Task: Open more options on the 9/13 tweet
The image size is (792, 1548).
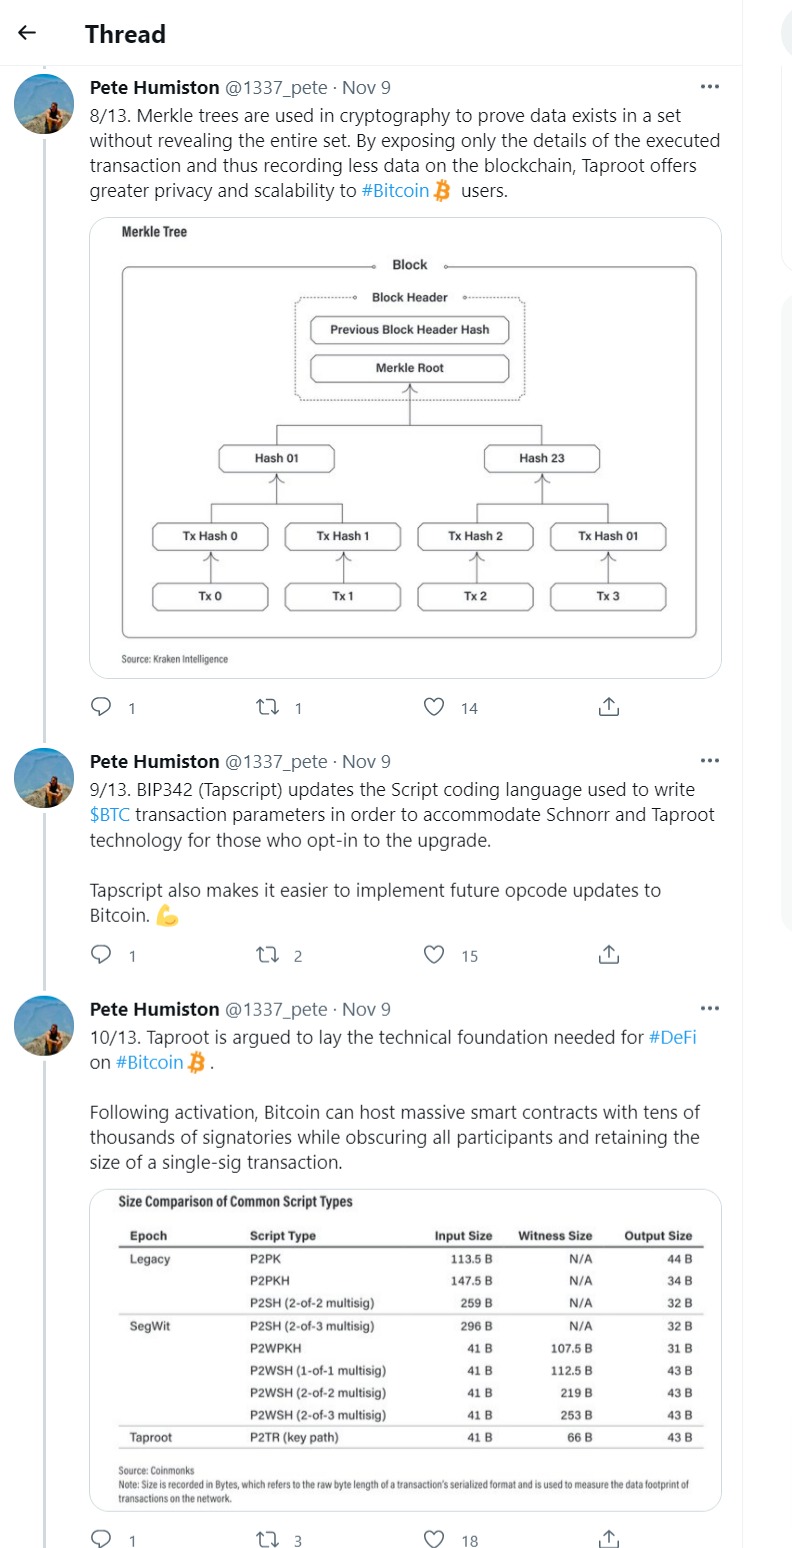Action: click(x=710, y=761)
